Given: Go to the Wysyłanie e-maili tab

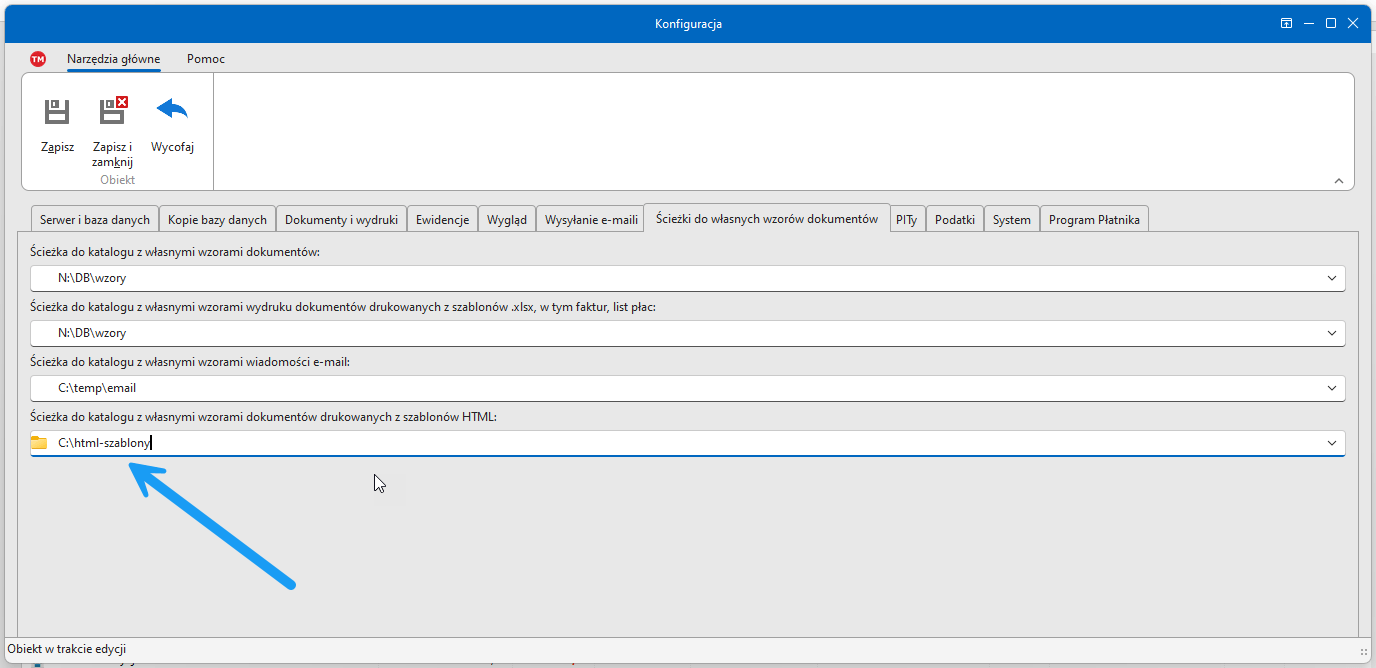Looking at the screenshot, I should (591, 220).
